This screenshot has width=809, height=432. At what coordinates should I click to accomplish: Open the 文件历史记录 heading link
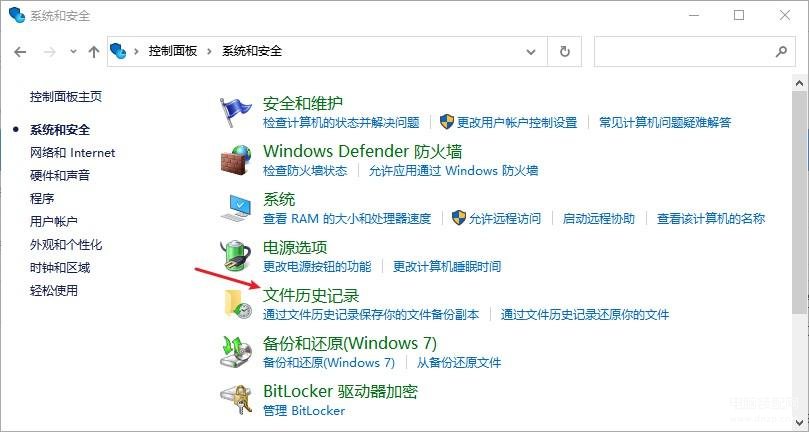point(311,295)
